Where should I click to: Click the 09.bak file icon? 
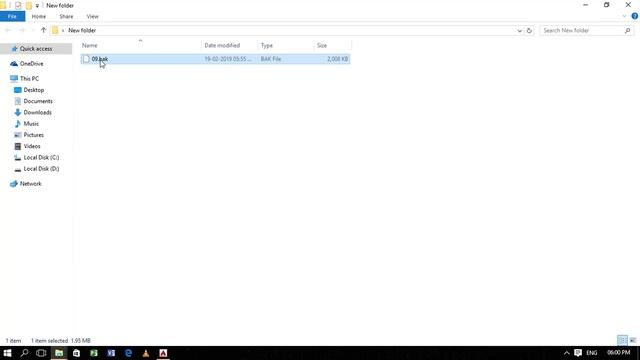click(86, 59)
